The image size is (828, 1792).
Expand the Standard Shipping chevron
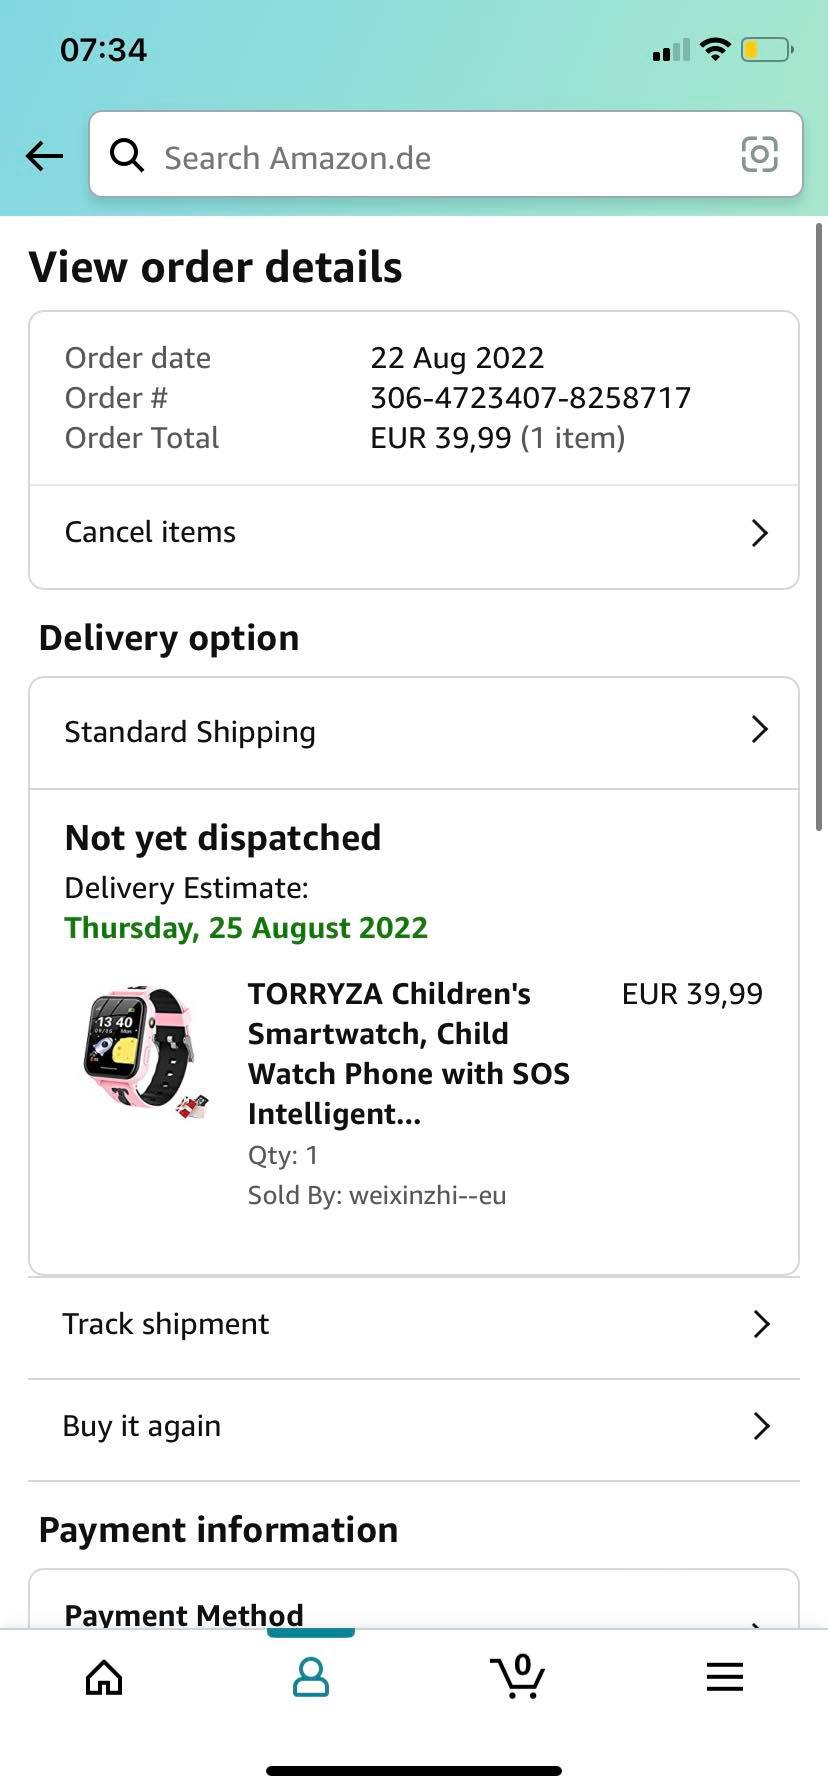point(759,730)
